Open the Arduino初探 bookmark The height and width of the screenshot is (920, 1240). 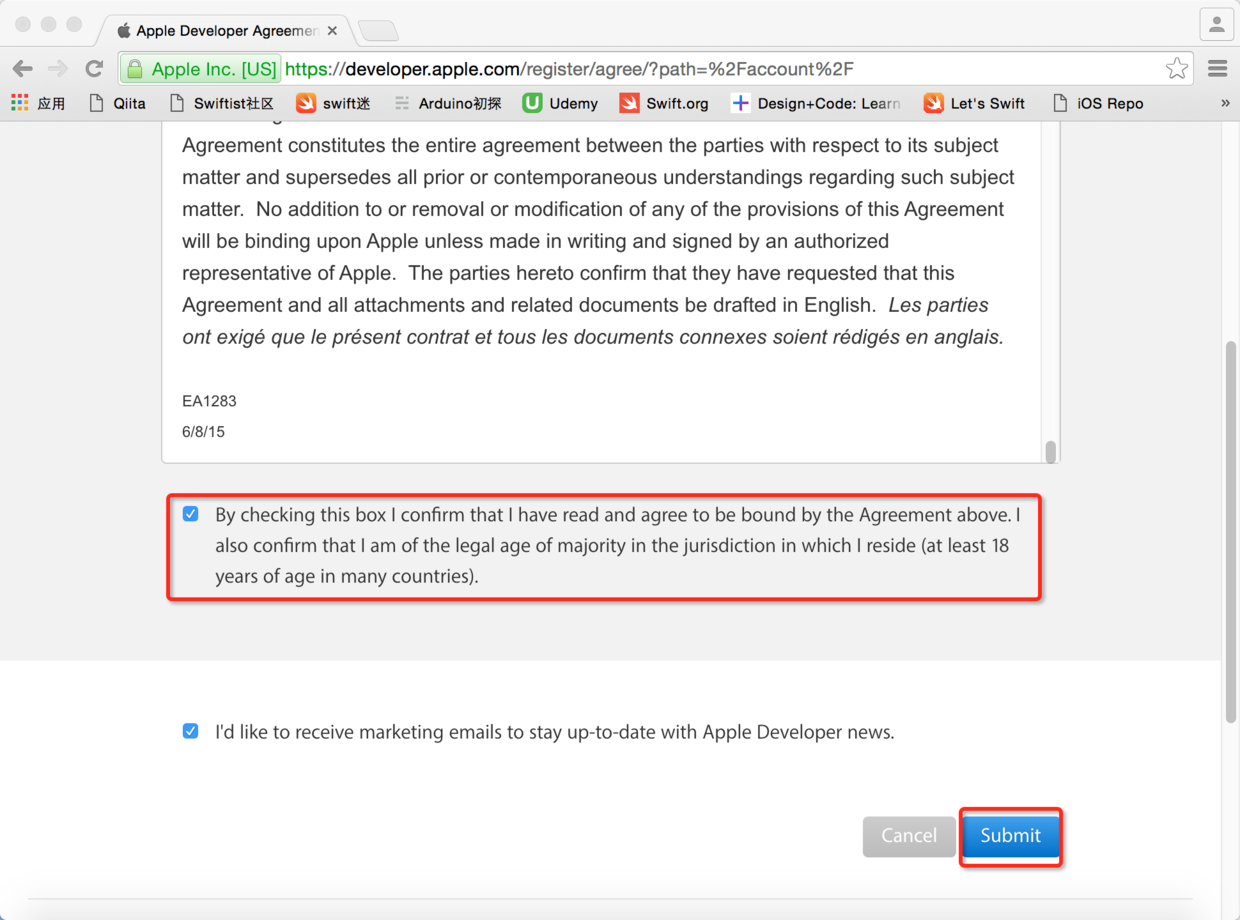point(447,103)
